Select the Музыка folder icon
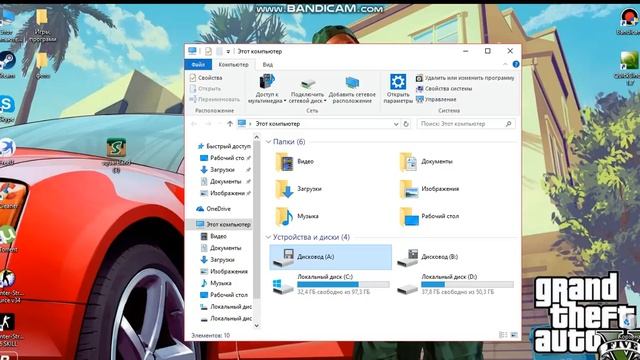Viewport: 640px width, 360px height. (x=284, y=216)
